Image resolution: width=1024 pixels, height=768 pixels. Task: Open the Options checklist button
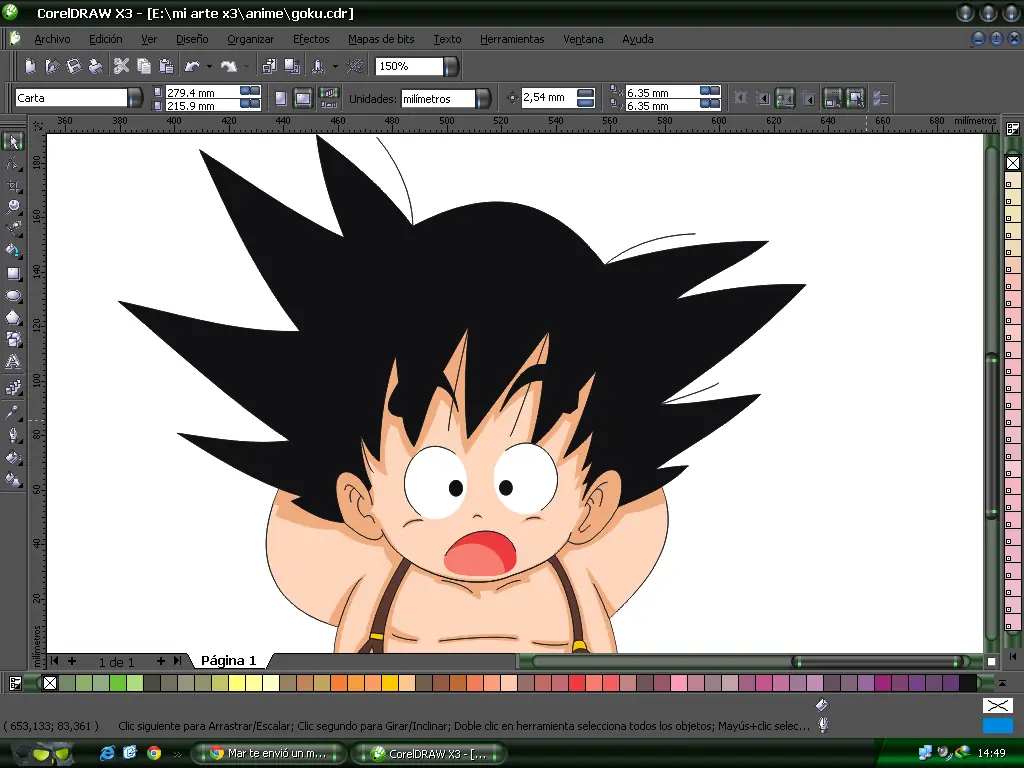click(880, 99)
